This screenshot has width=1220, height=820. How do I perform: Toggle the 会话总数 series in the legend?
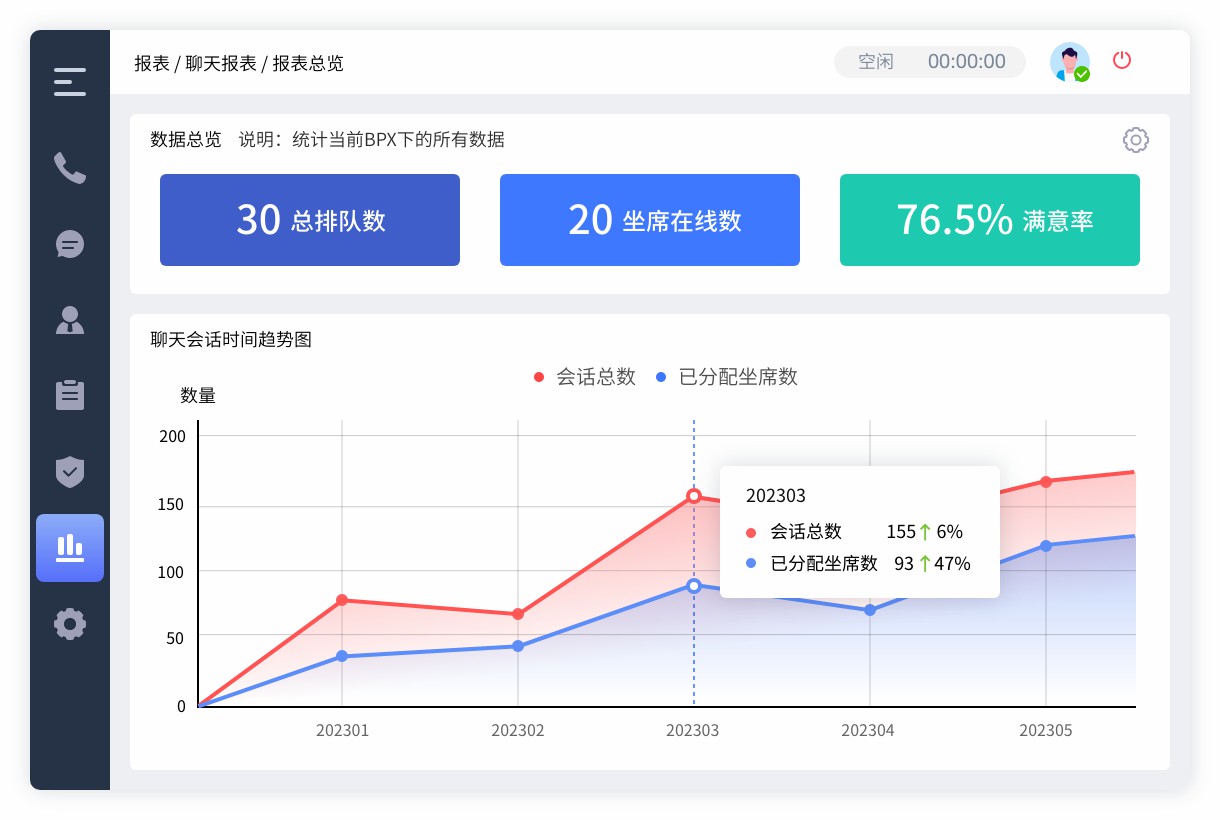pos(584,377)
